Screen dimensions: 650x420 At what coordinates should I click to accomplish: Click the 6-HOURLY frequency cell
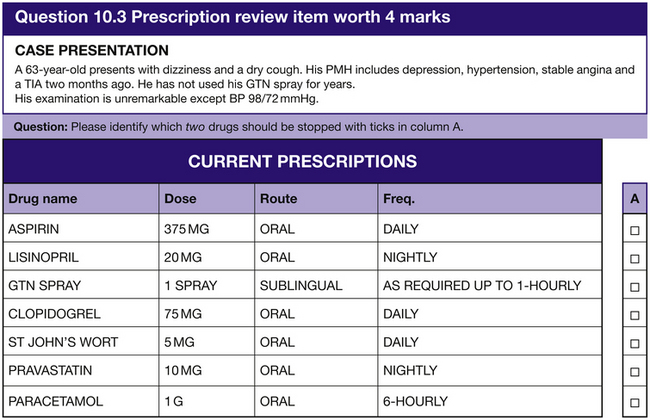point(414,400)
